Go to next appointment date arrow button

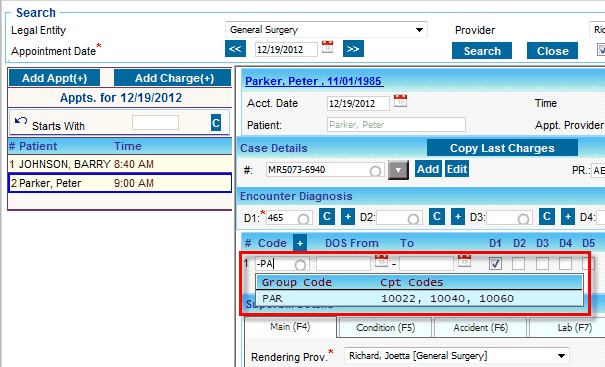(353, 49)
